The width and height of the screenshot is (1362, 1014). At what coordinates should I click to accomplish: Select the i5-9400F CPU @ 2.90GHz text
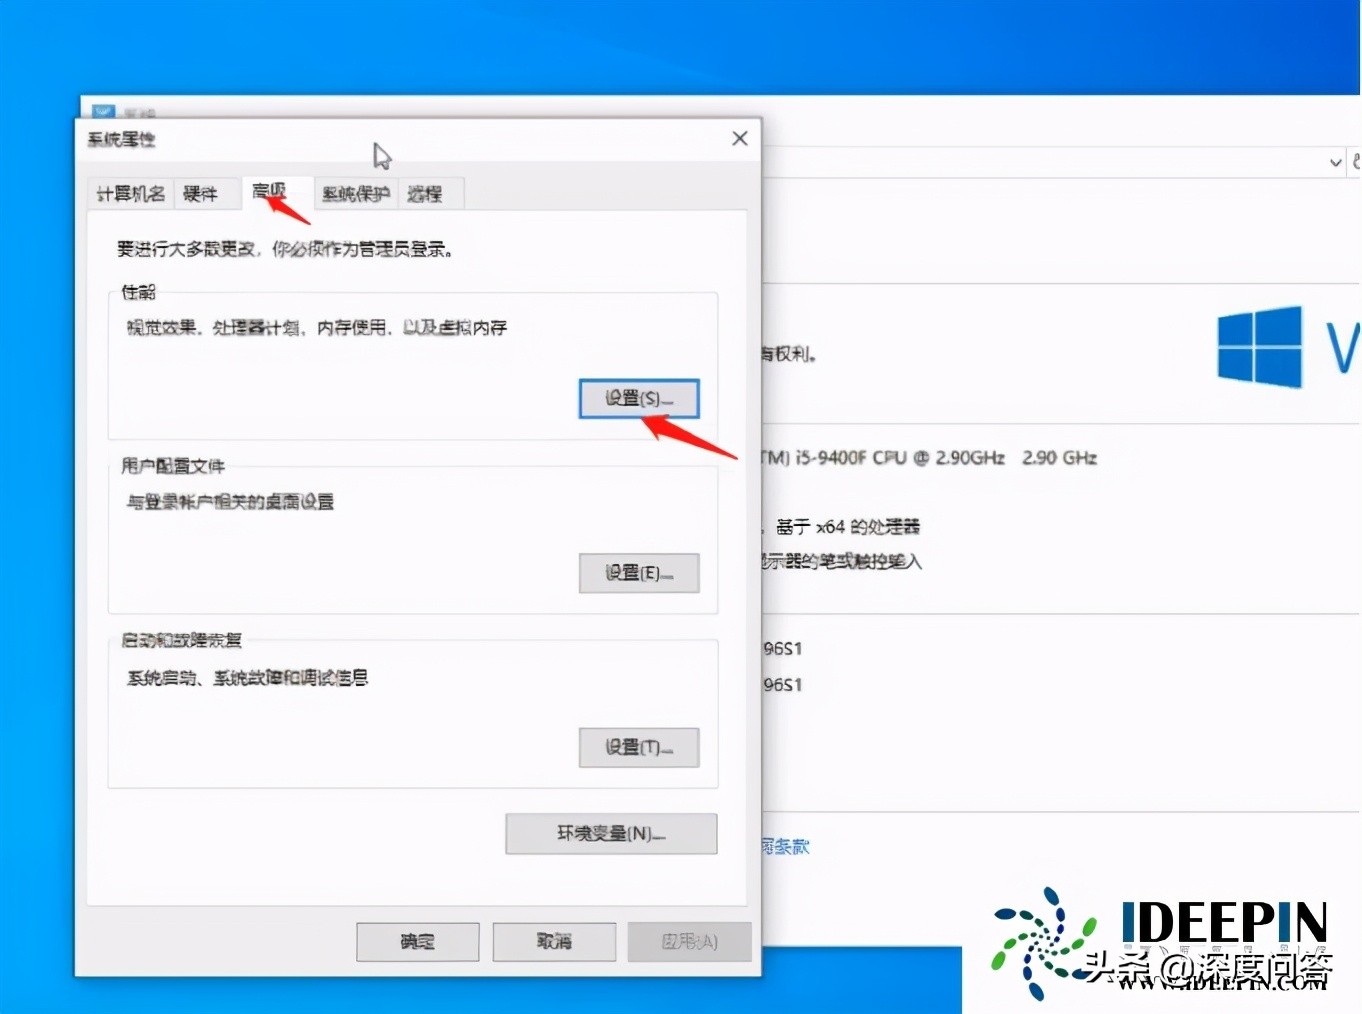pos(900,458)
